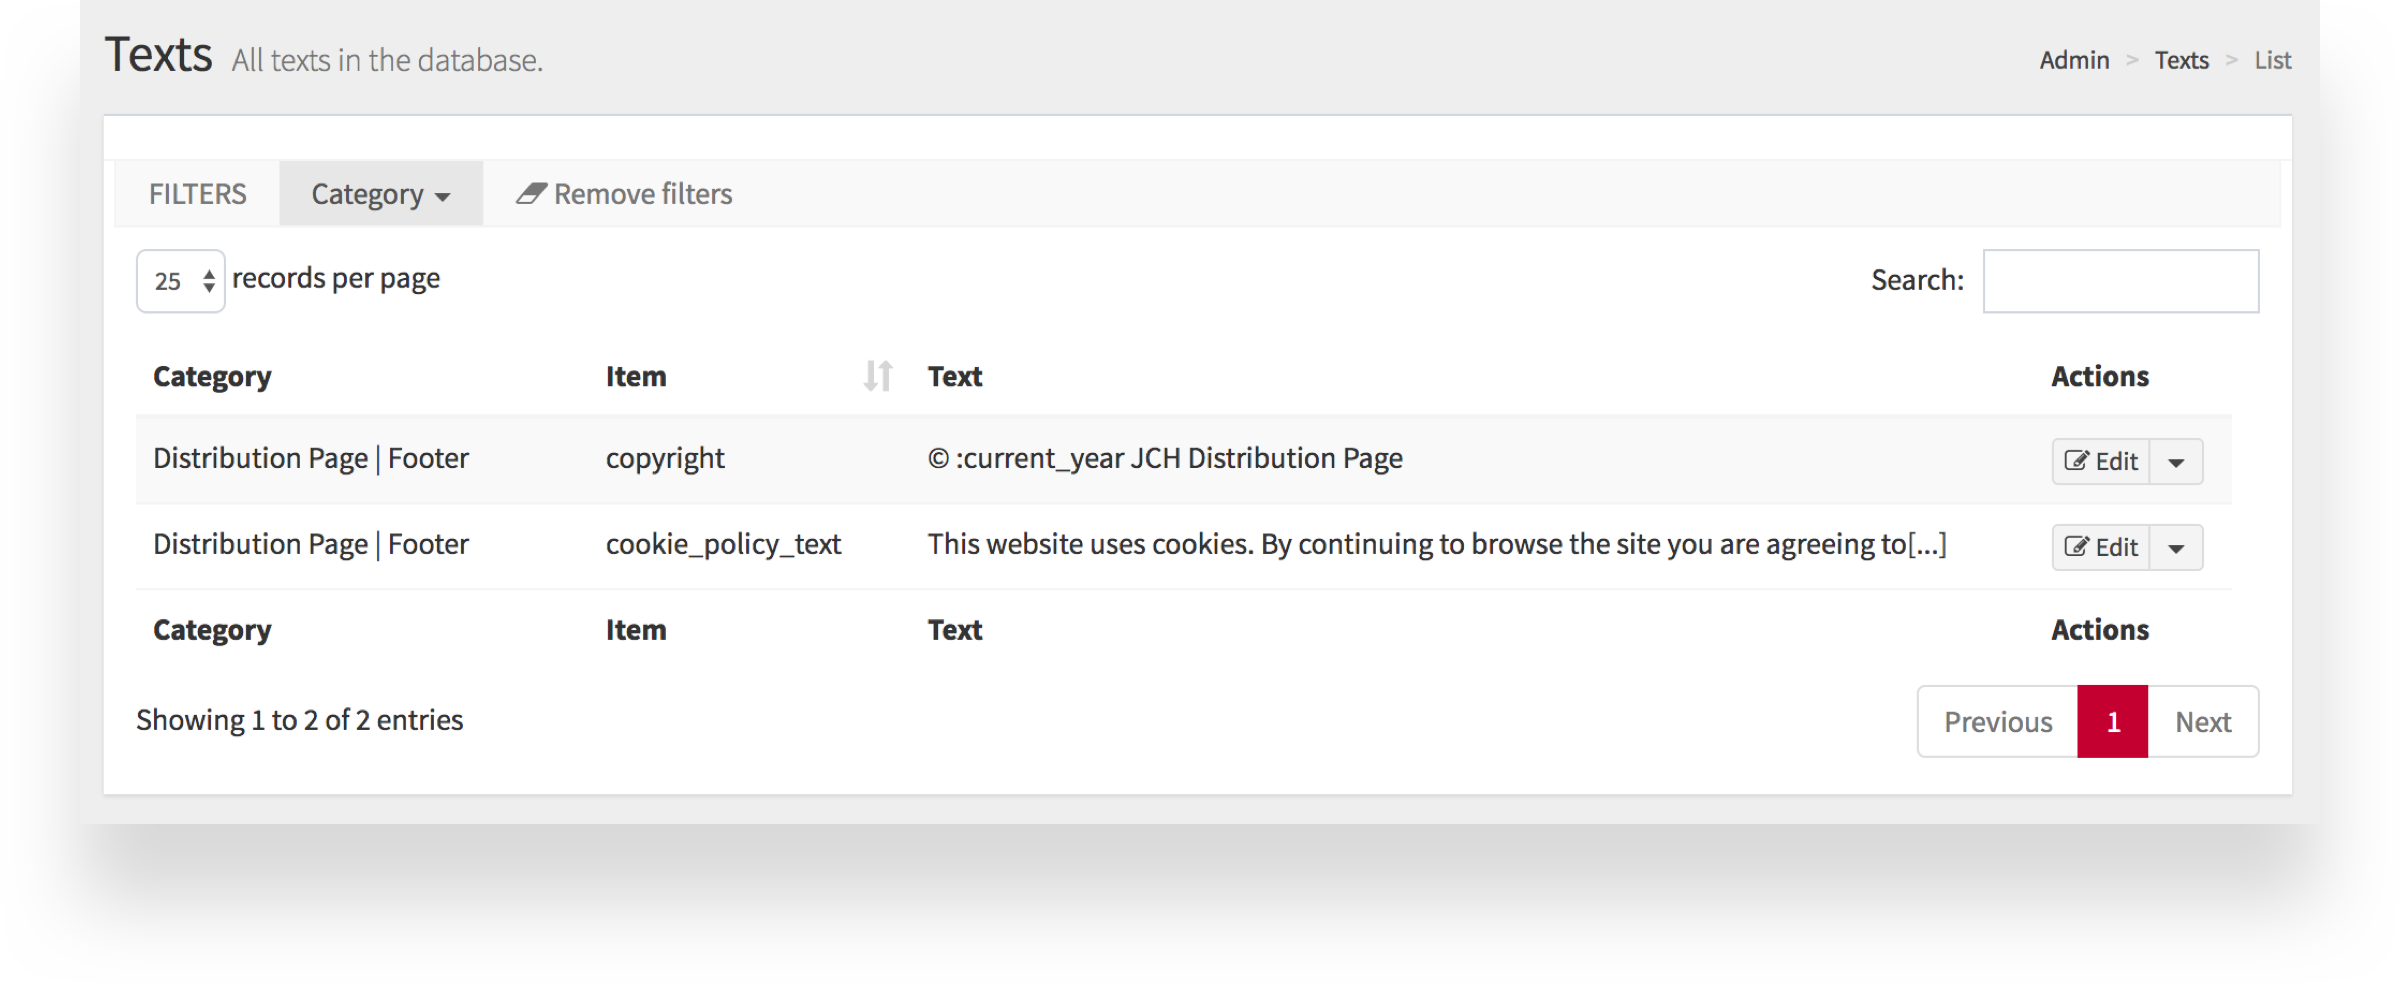Click the eraser icon beside Remove filters
The image size is (2400, 984).
531,193
